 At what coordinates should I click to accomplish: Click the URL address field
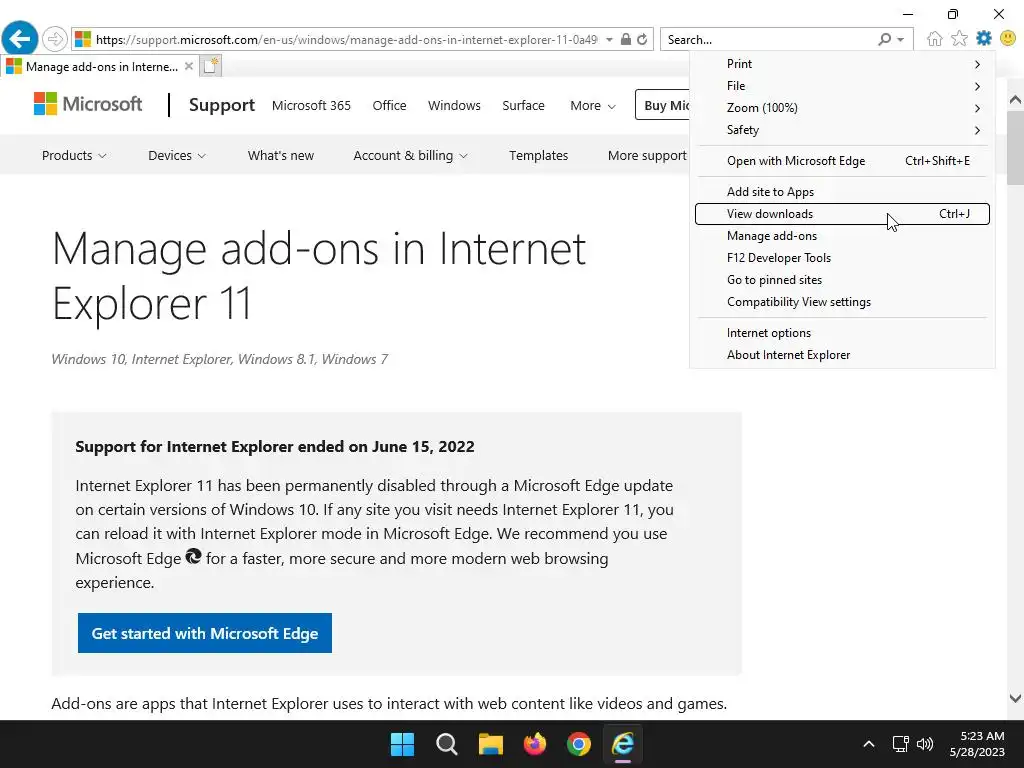(x=346, y=39)
